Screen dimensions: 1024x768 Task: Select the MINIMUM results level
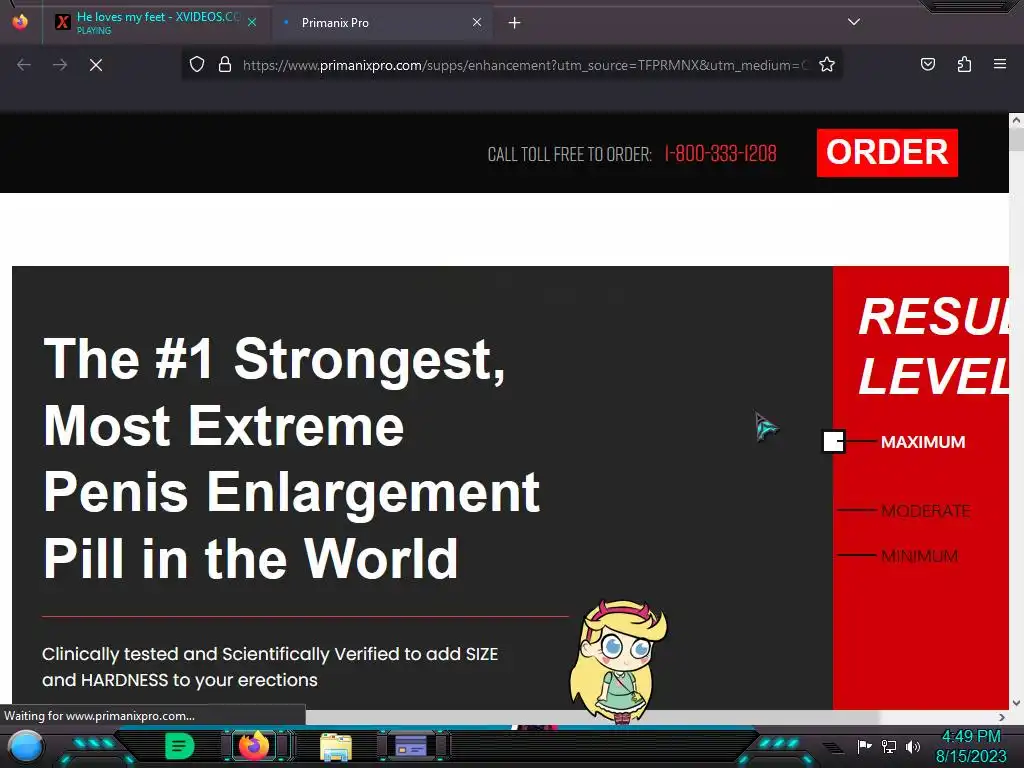pos(919,556)
